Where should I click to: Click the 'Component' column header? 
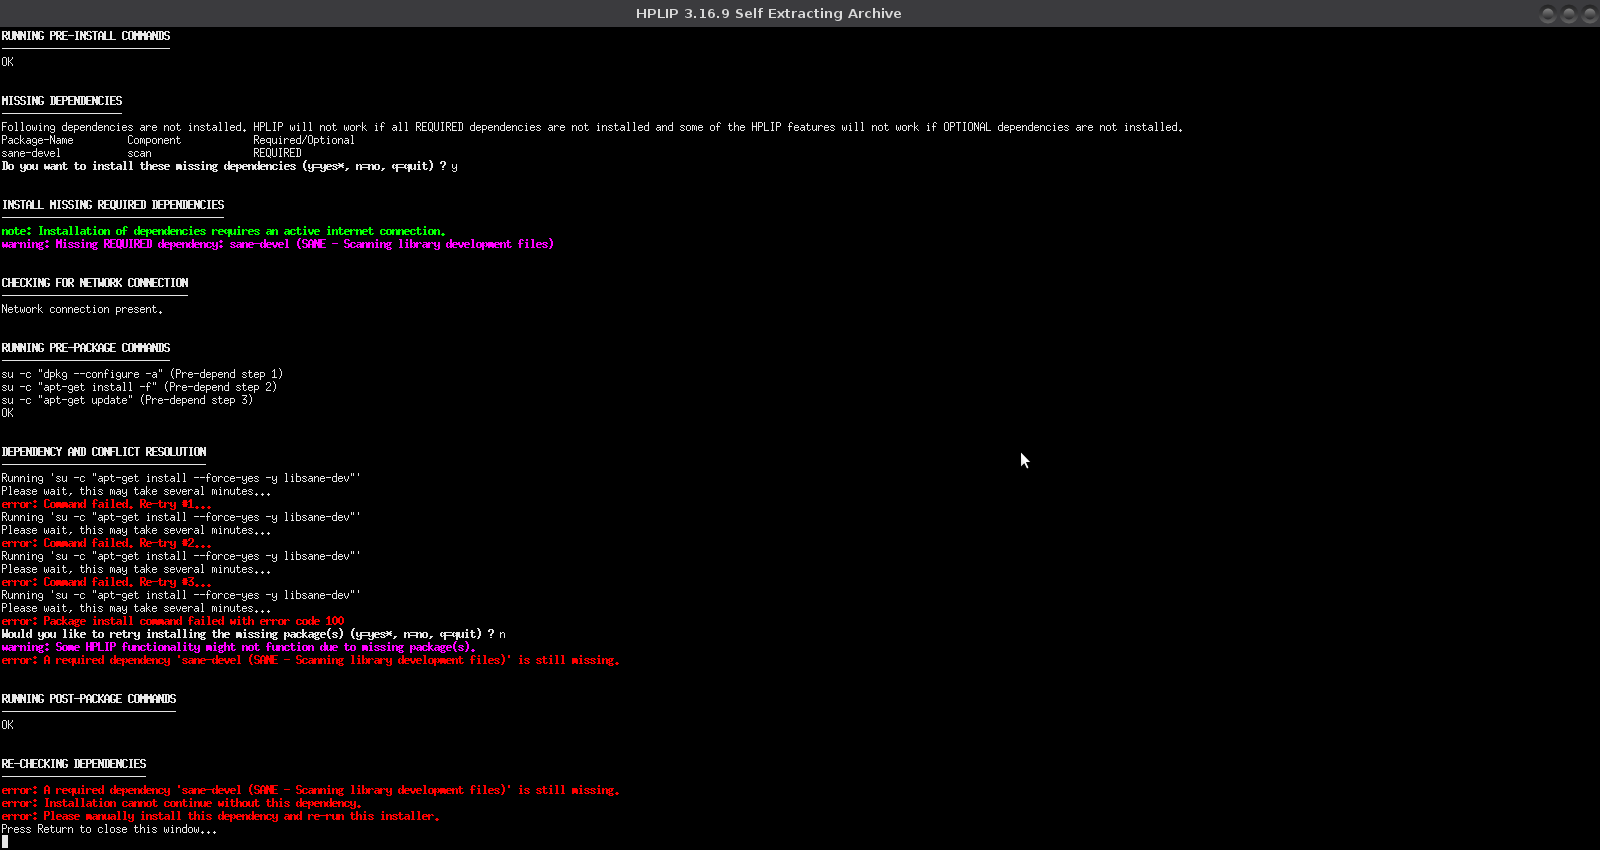(154, 140)
